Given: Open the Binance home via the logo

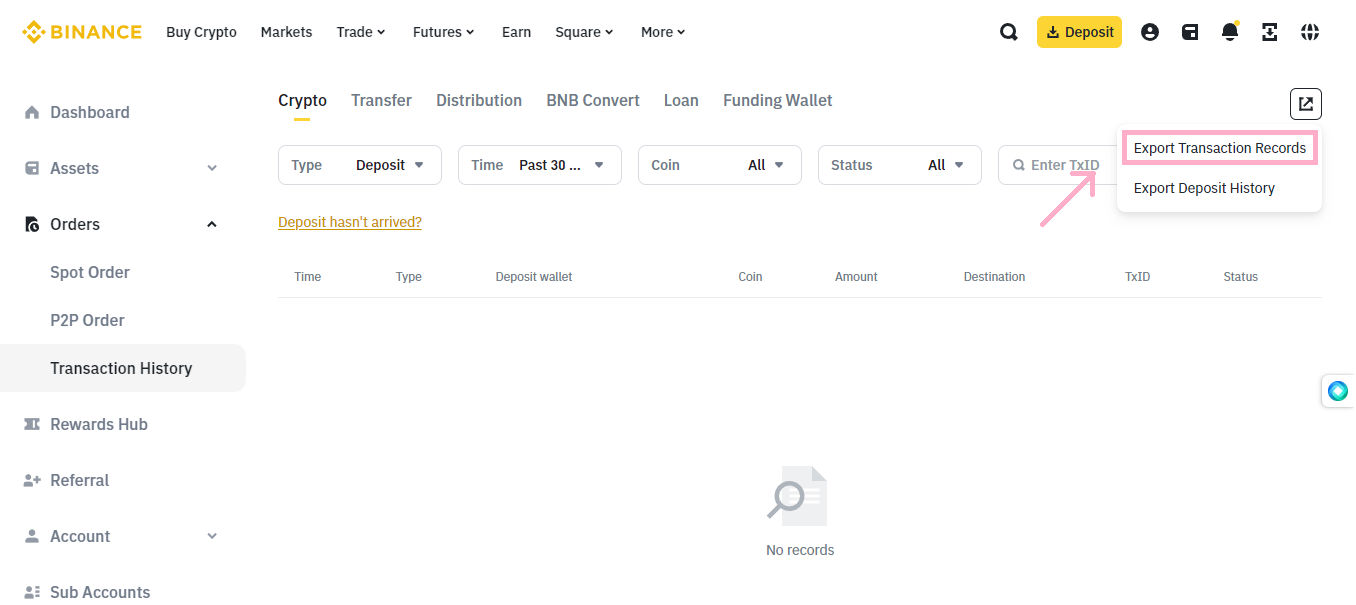Looking at the screenshot, I should click(x=80, y=31).
